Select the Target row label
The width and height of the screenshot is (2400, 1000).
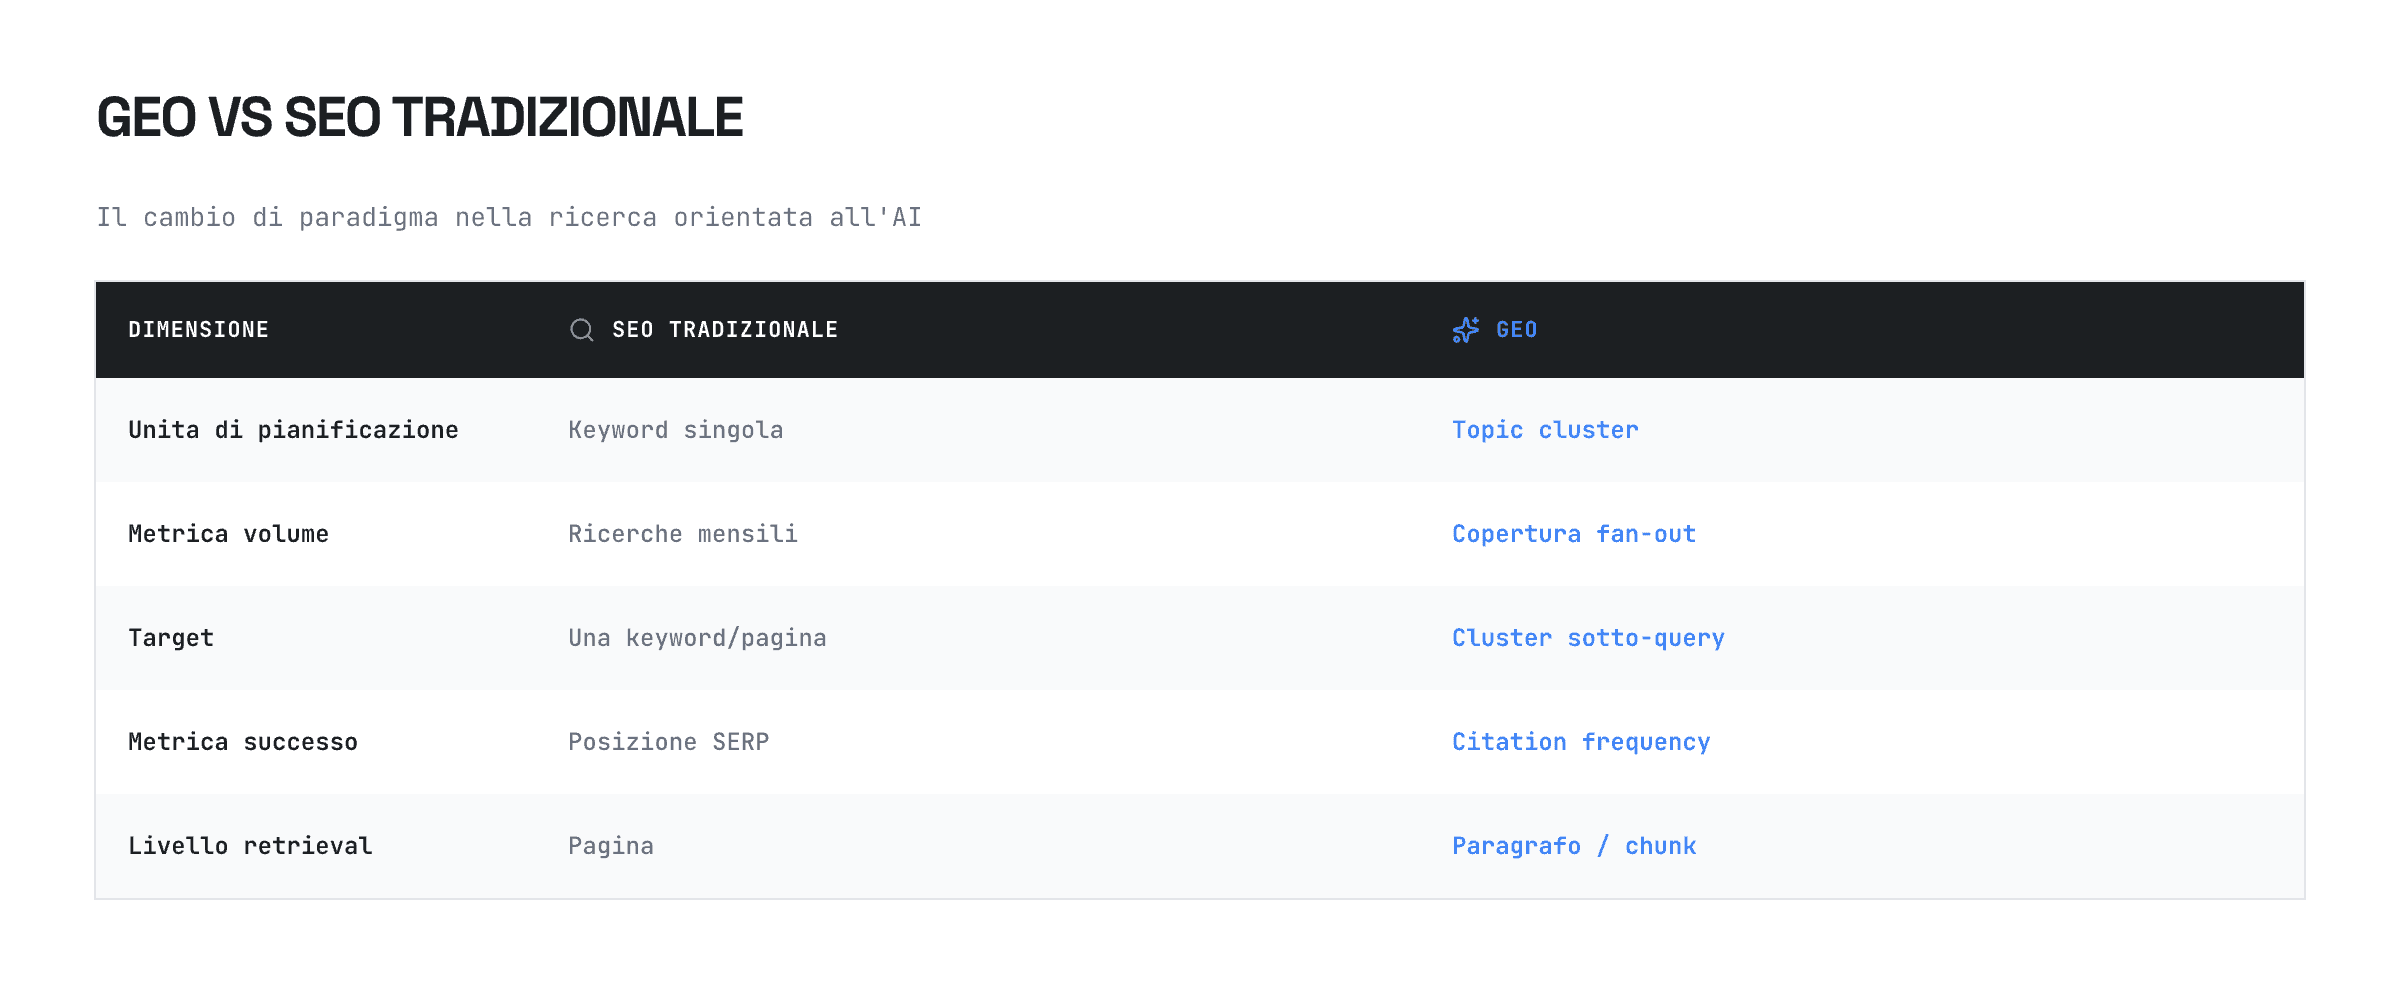(170, 637)
